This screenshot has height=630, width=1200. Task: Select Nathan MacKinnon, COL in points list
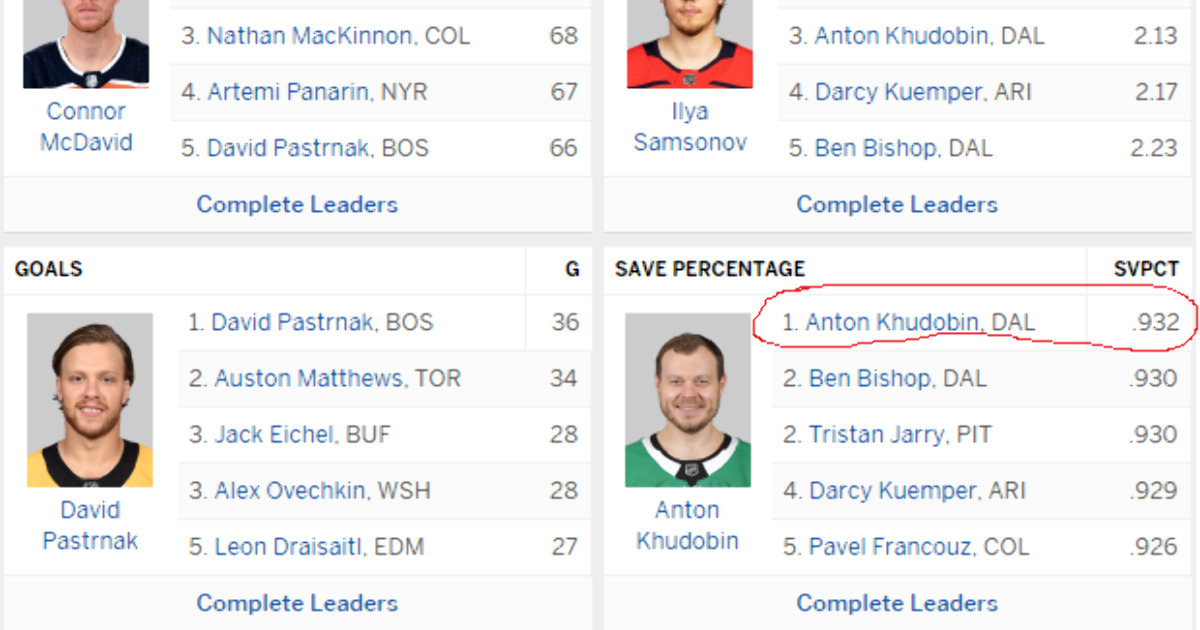pyautogui.click(x=324, y=36)
